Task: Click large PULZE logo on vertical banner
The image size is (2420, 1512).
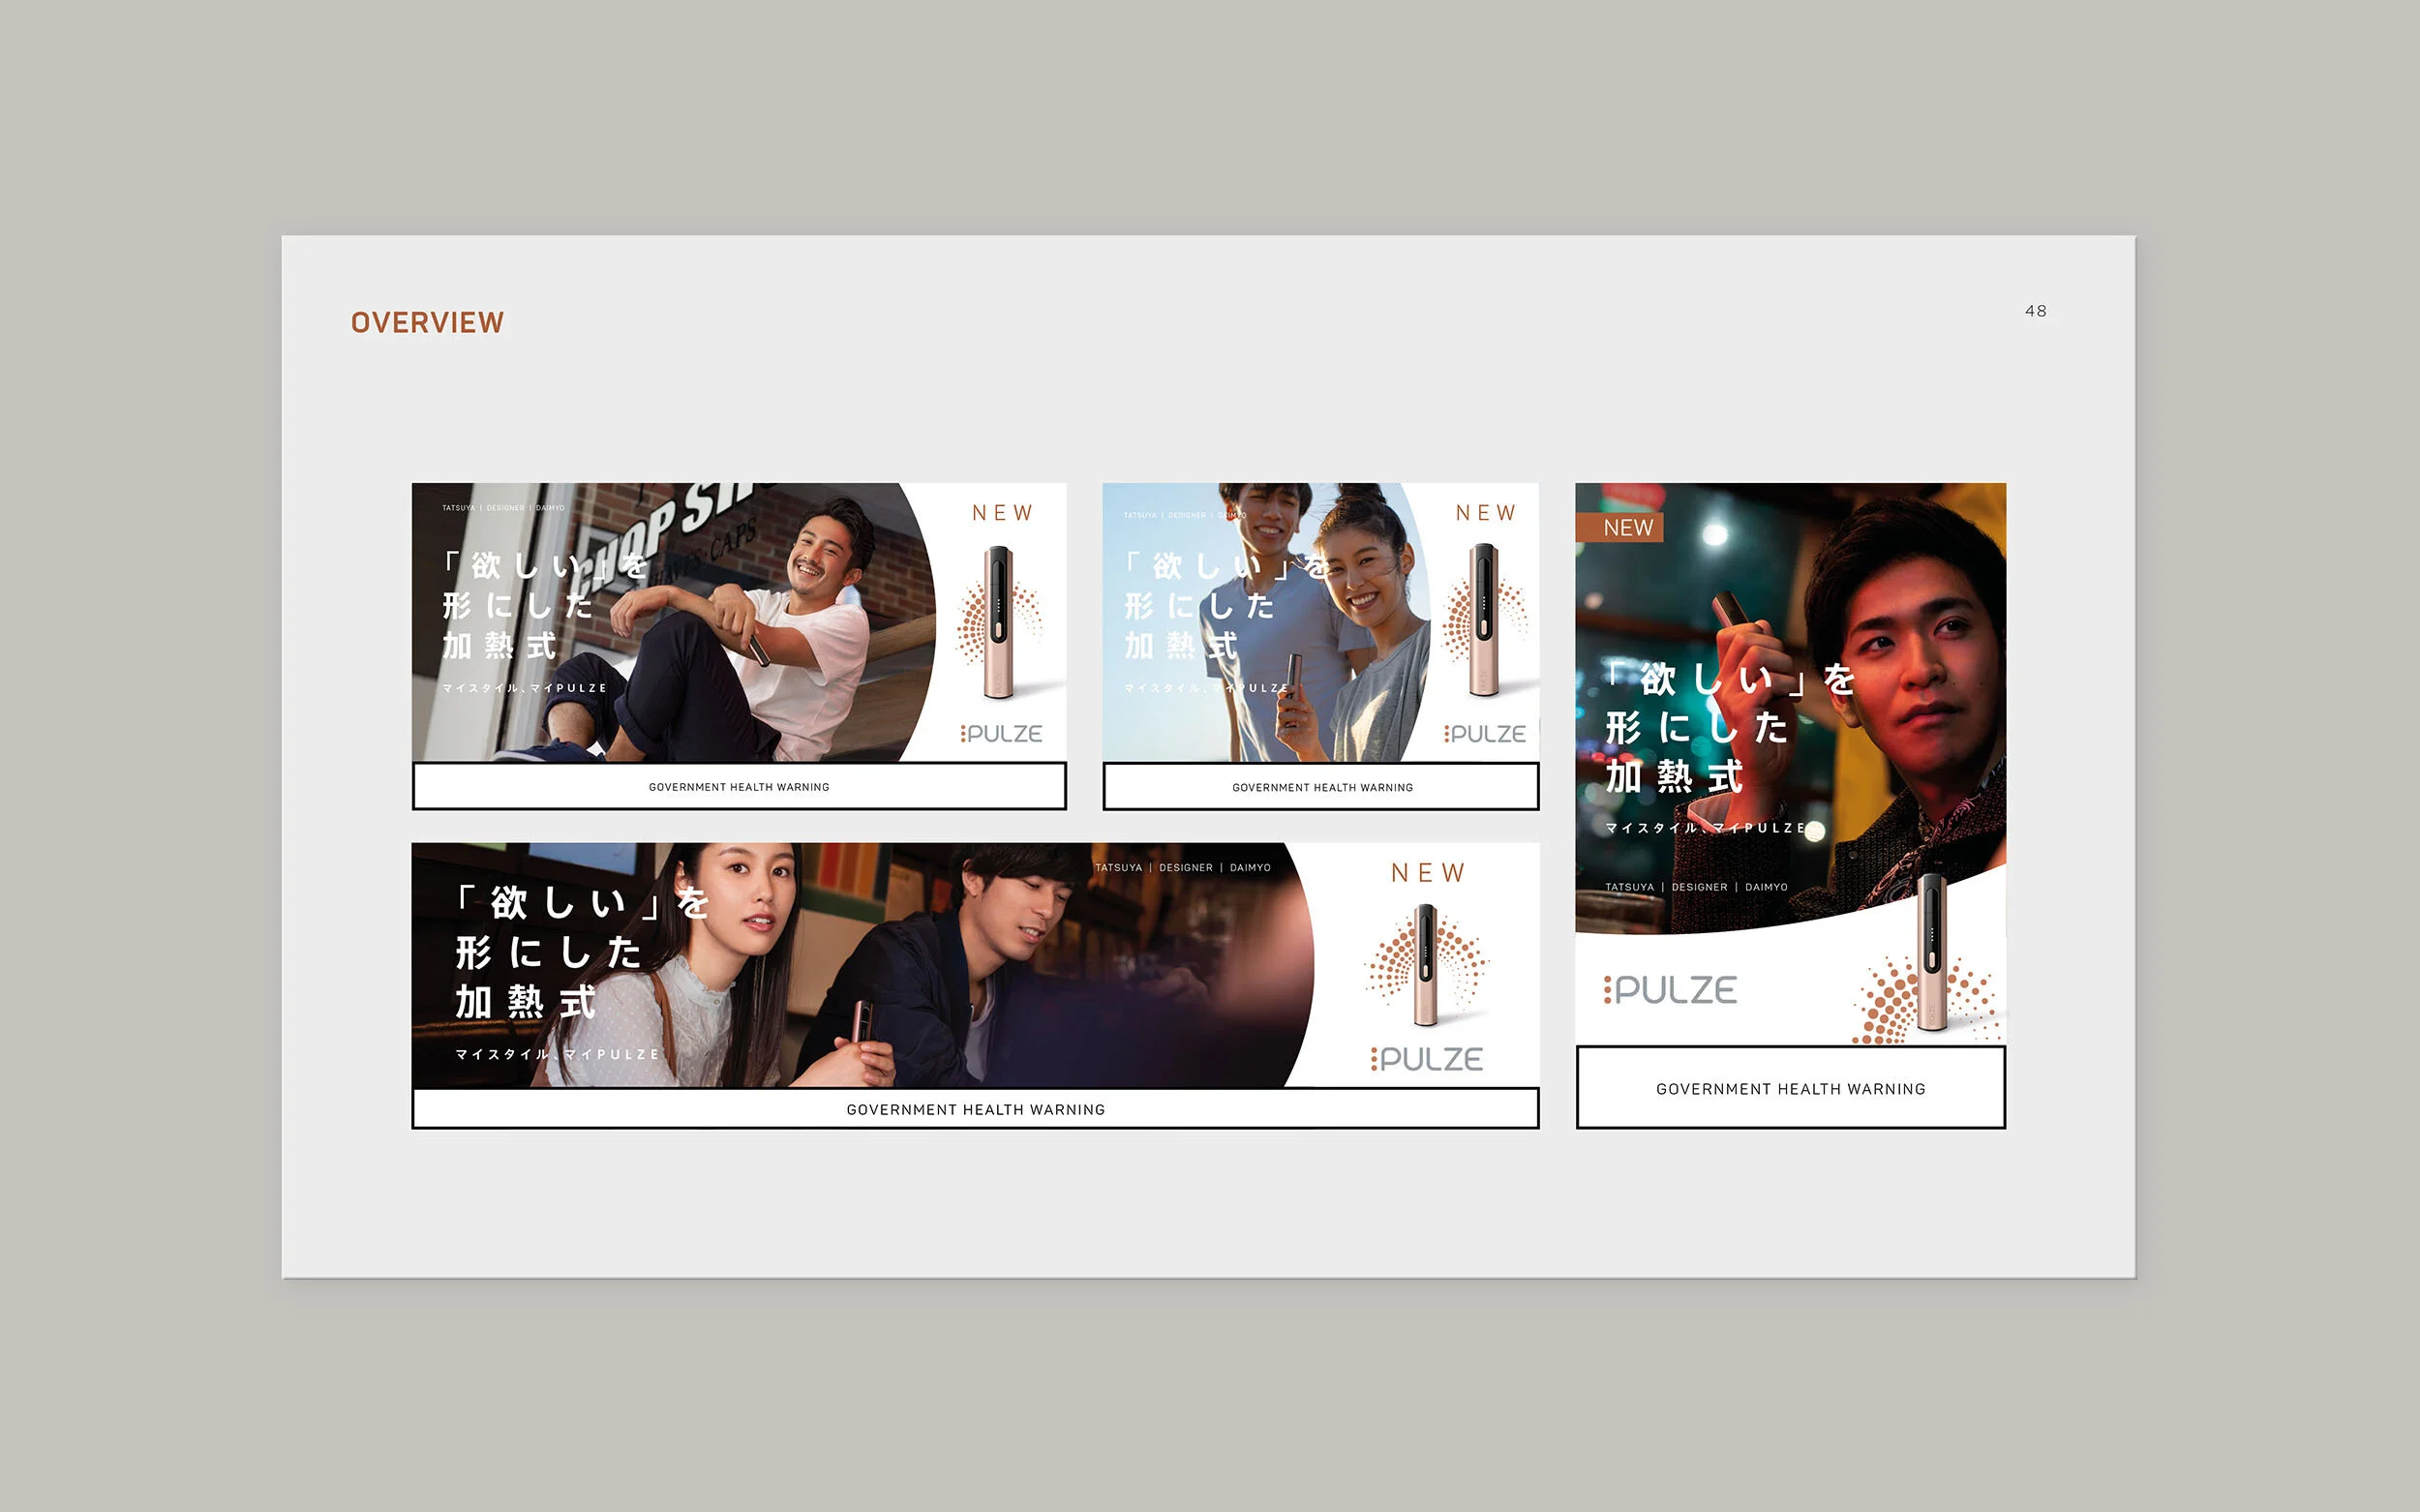Action: click(x=1671, y=990)
